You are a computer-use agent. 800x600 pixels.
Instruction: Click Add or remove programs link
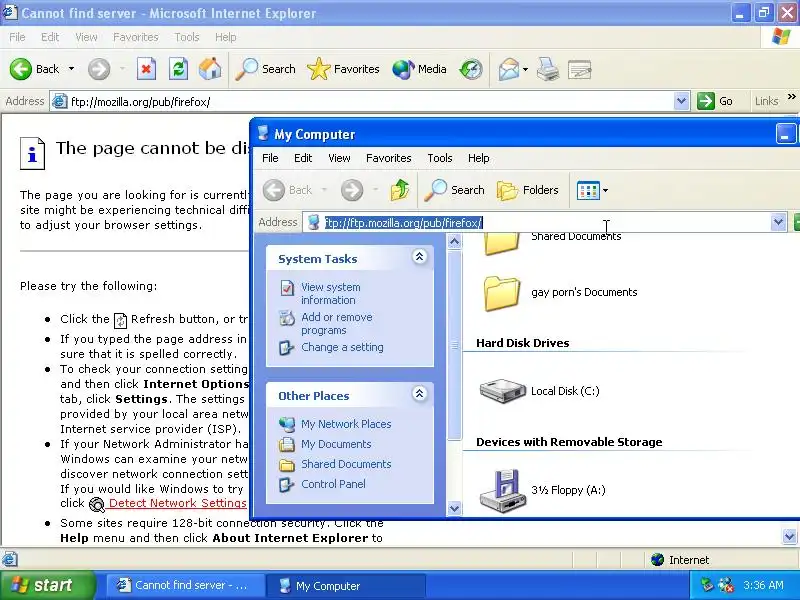pos(337,323)
